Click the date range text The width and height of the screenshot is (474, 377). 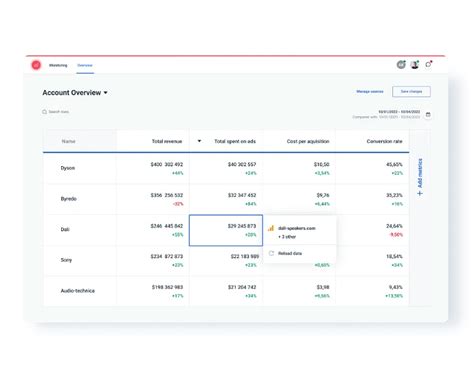(399, 112)
